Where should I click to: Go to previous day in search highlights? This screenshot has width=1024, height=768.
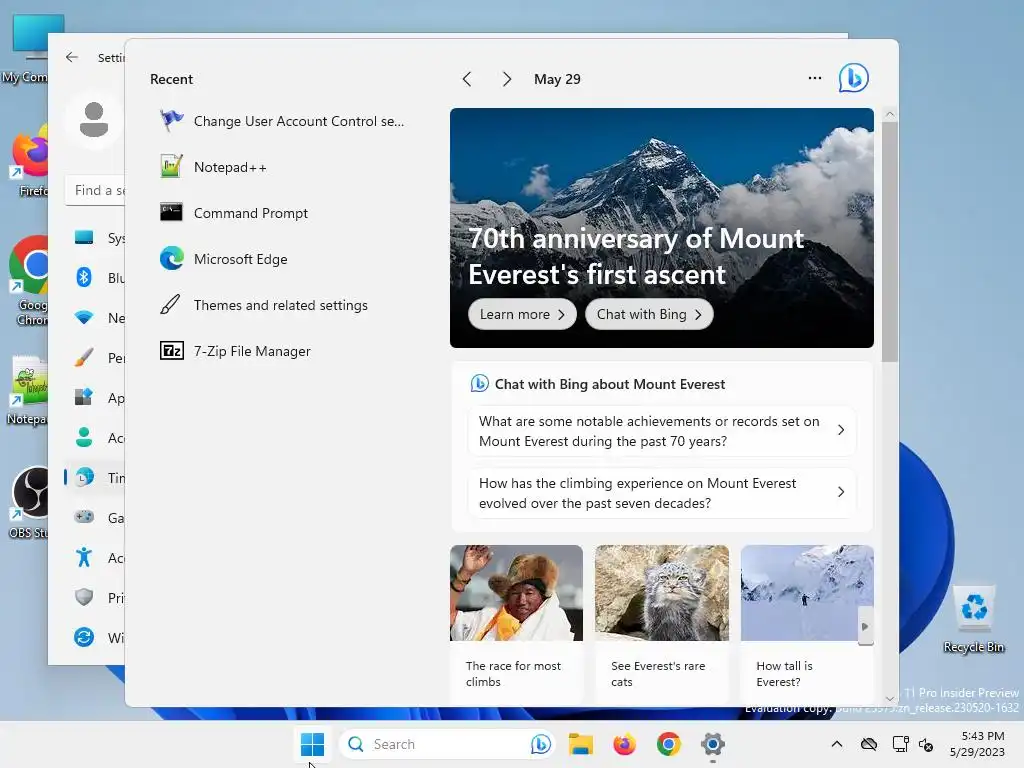(467, 80)
